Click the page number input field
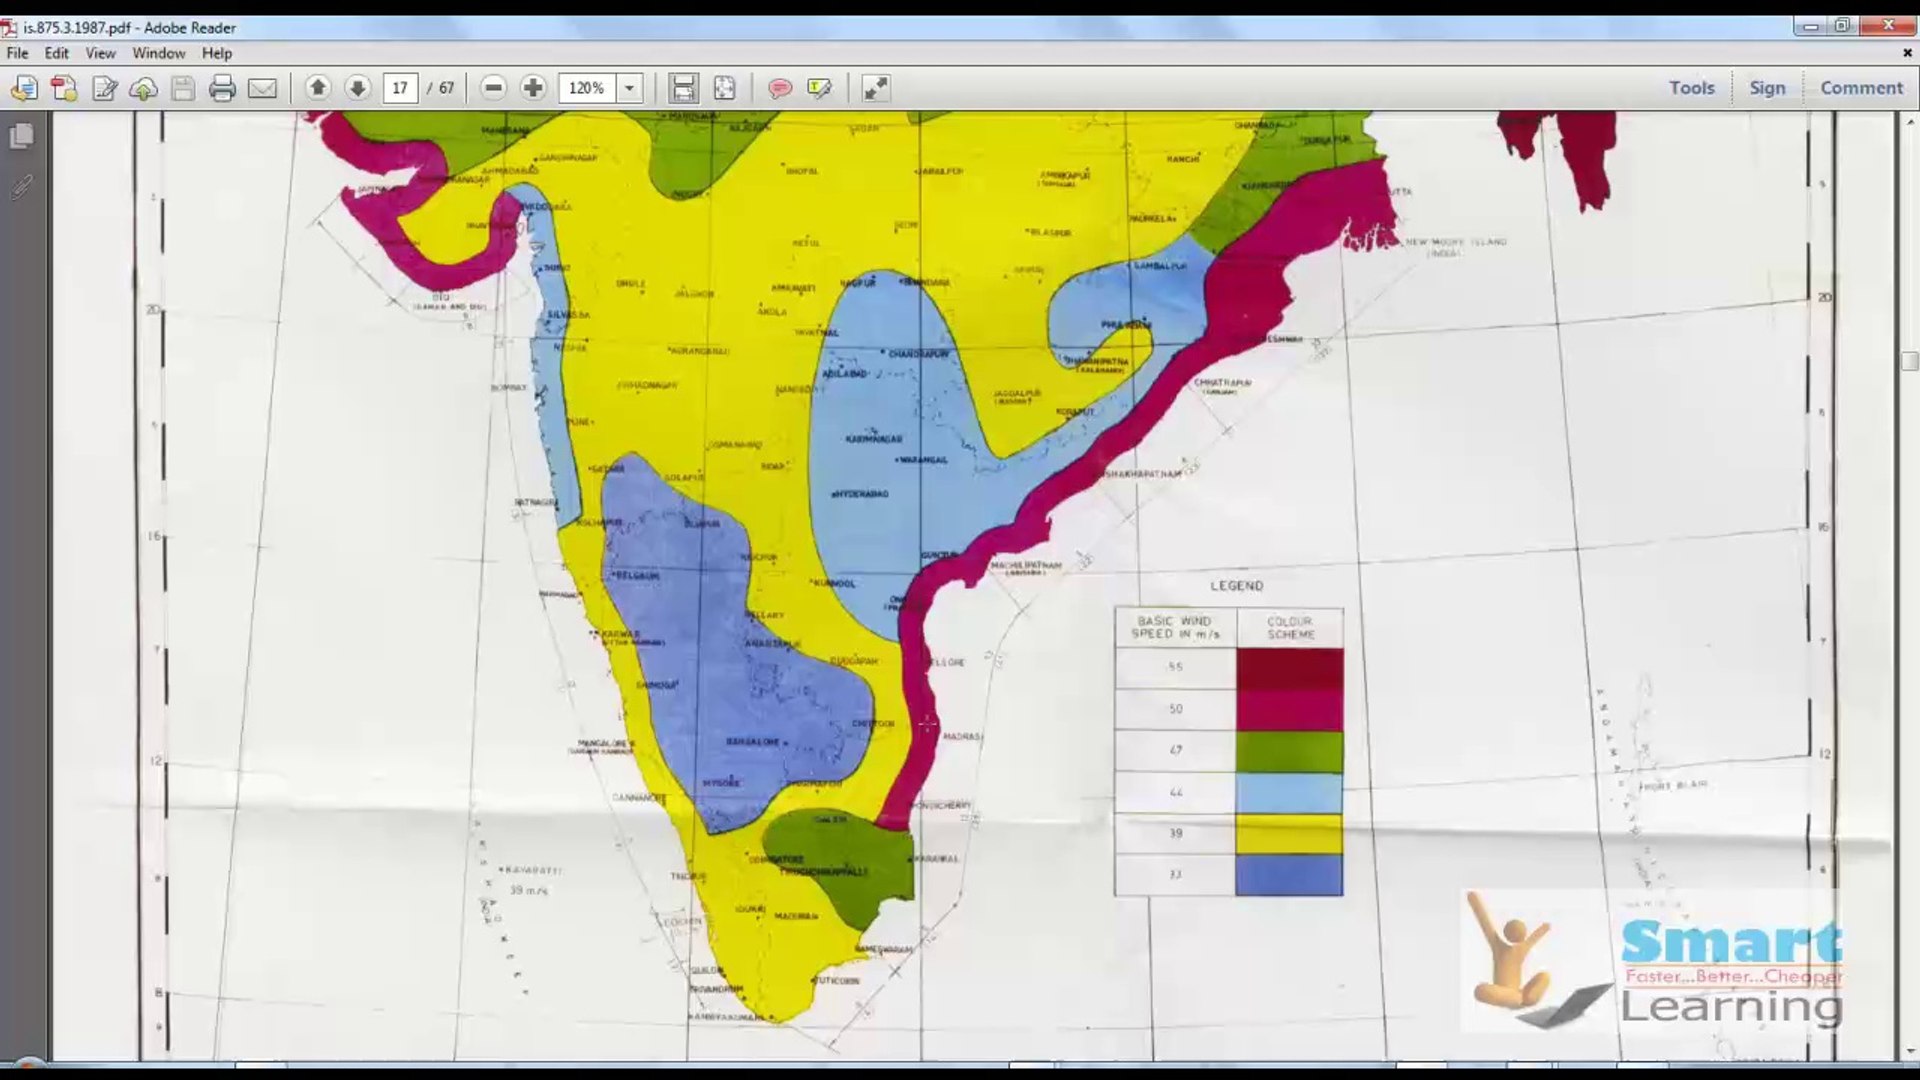 [x=400, y=88]
